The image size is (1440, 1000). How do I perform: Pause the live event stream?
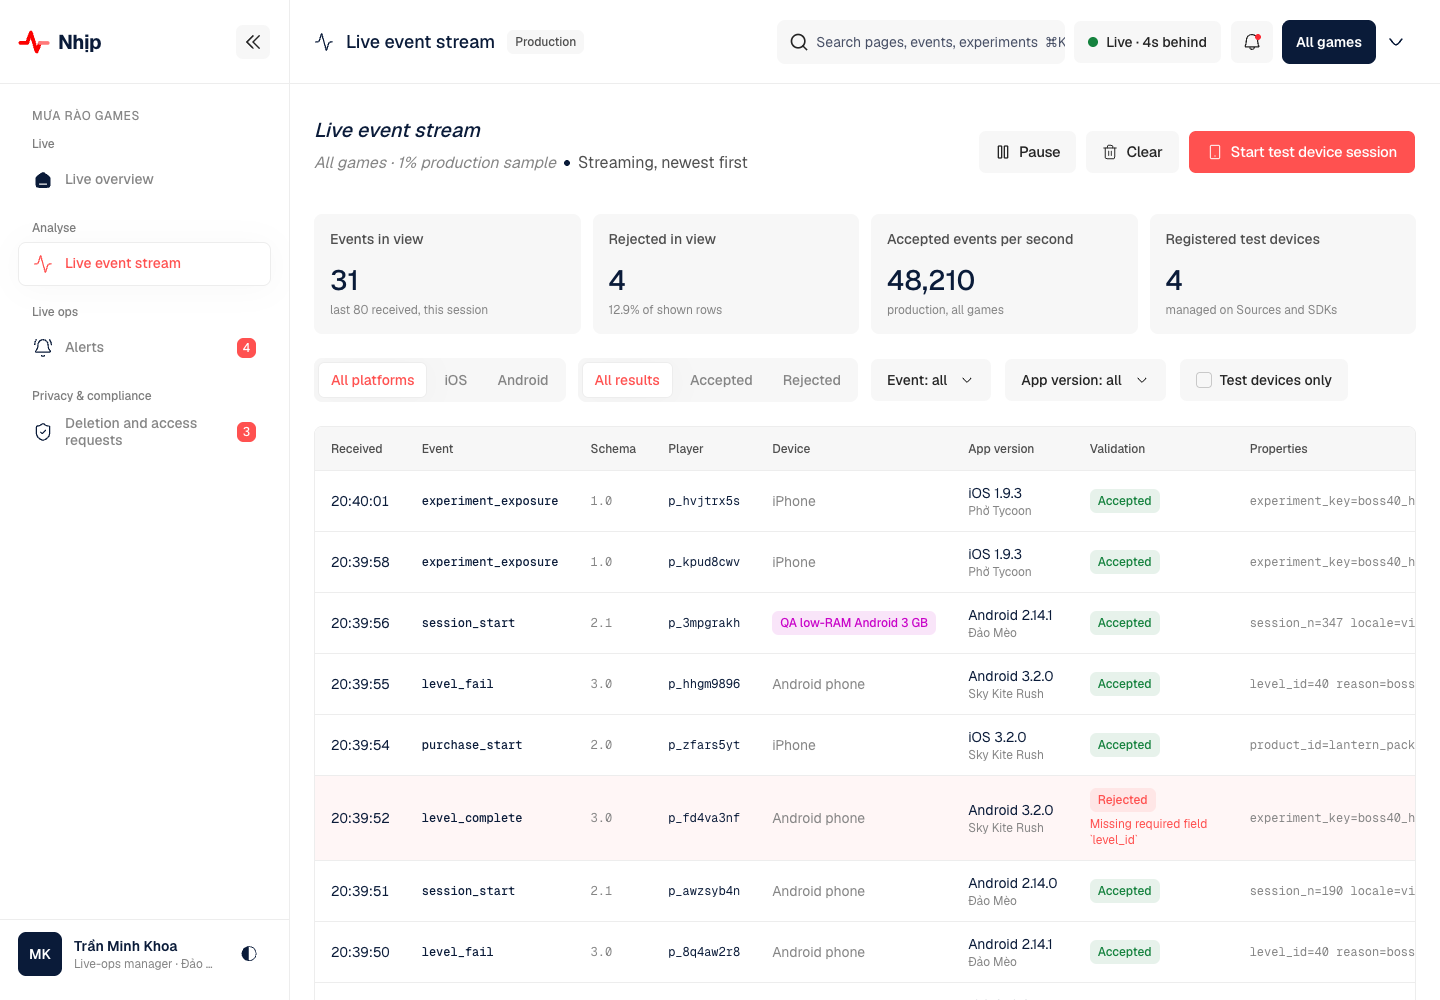(x=1028, y=152)
